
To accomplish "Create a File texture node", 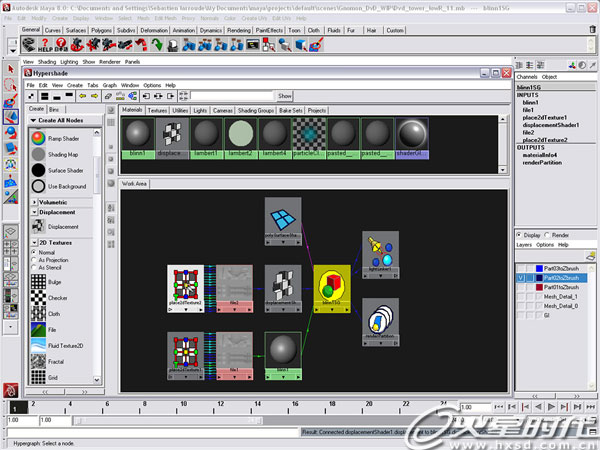I will tap(38, 329).
